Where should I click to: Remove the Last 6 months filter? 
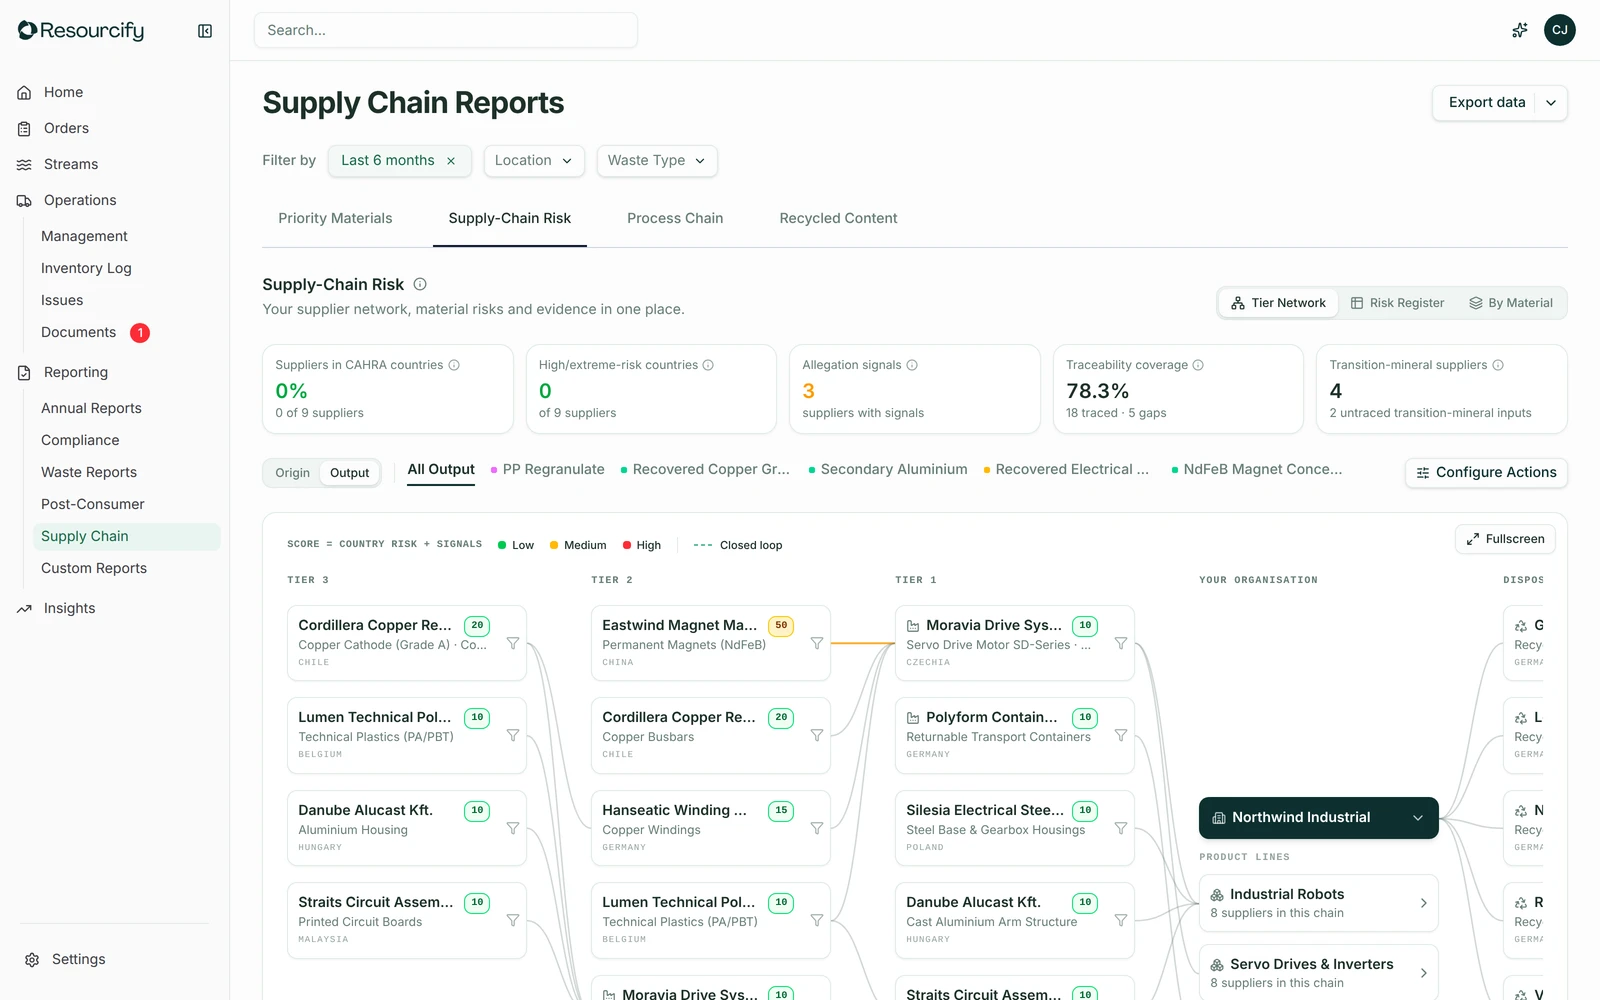pyautogui.click(x=451, y=161)
